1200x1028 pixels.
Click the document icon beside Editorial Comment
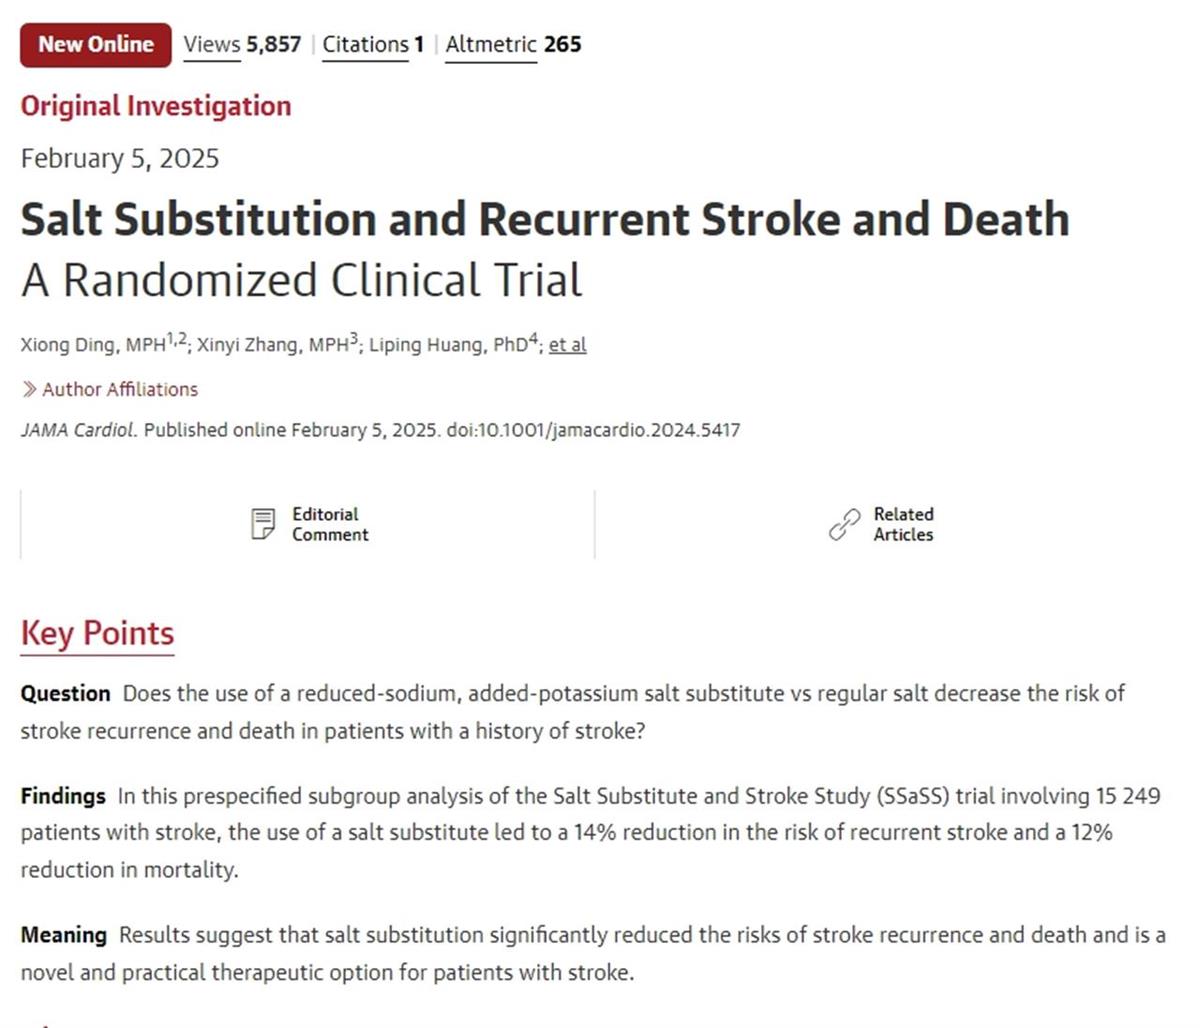[263, 524]
